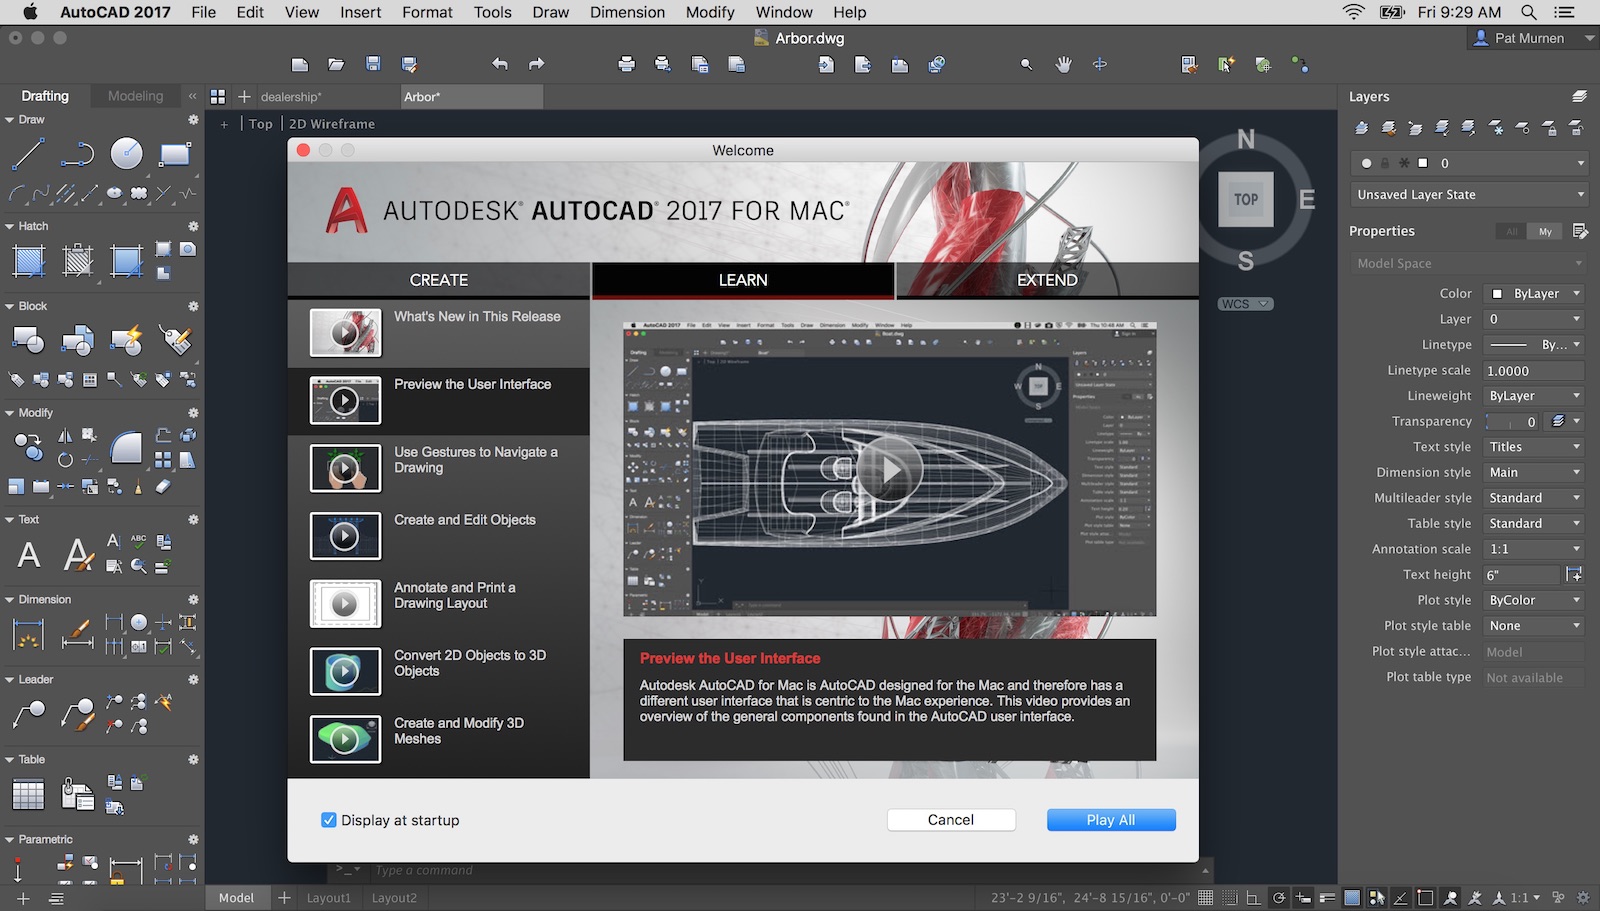Open layer manager icon in Layers header
1600x911 pixels.
pyautogui.click(x=1579, y=97)
